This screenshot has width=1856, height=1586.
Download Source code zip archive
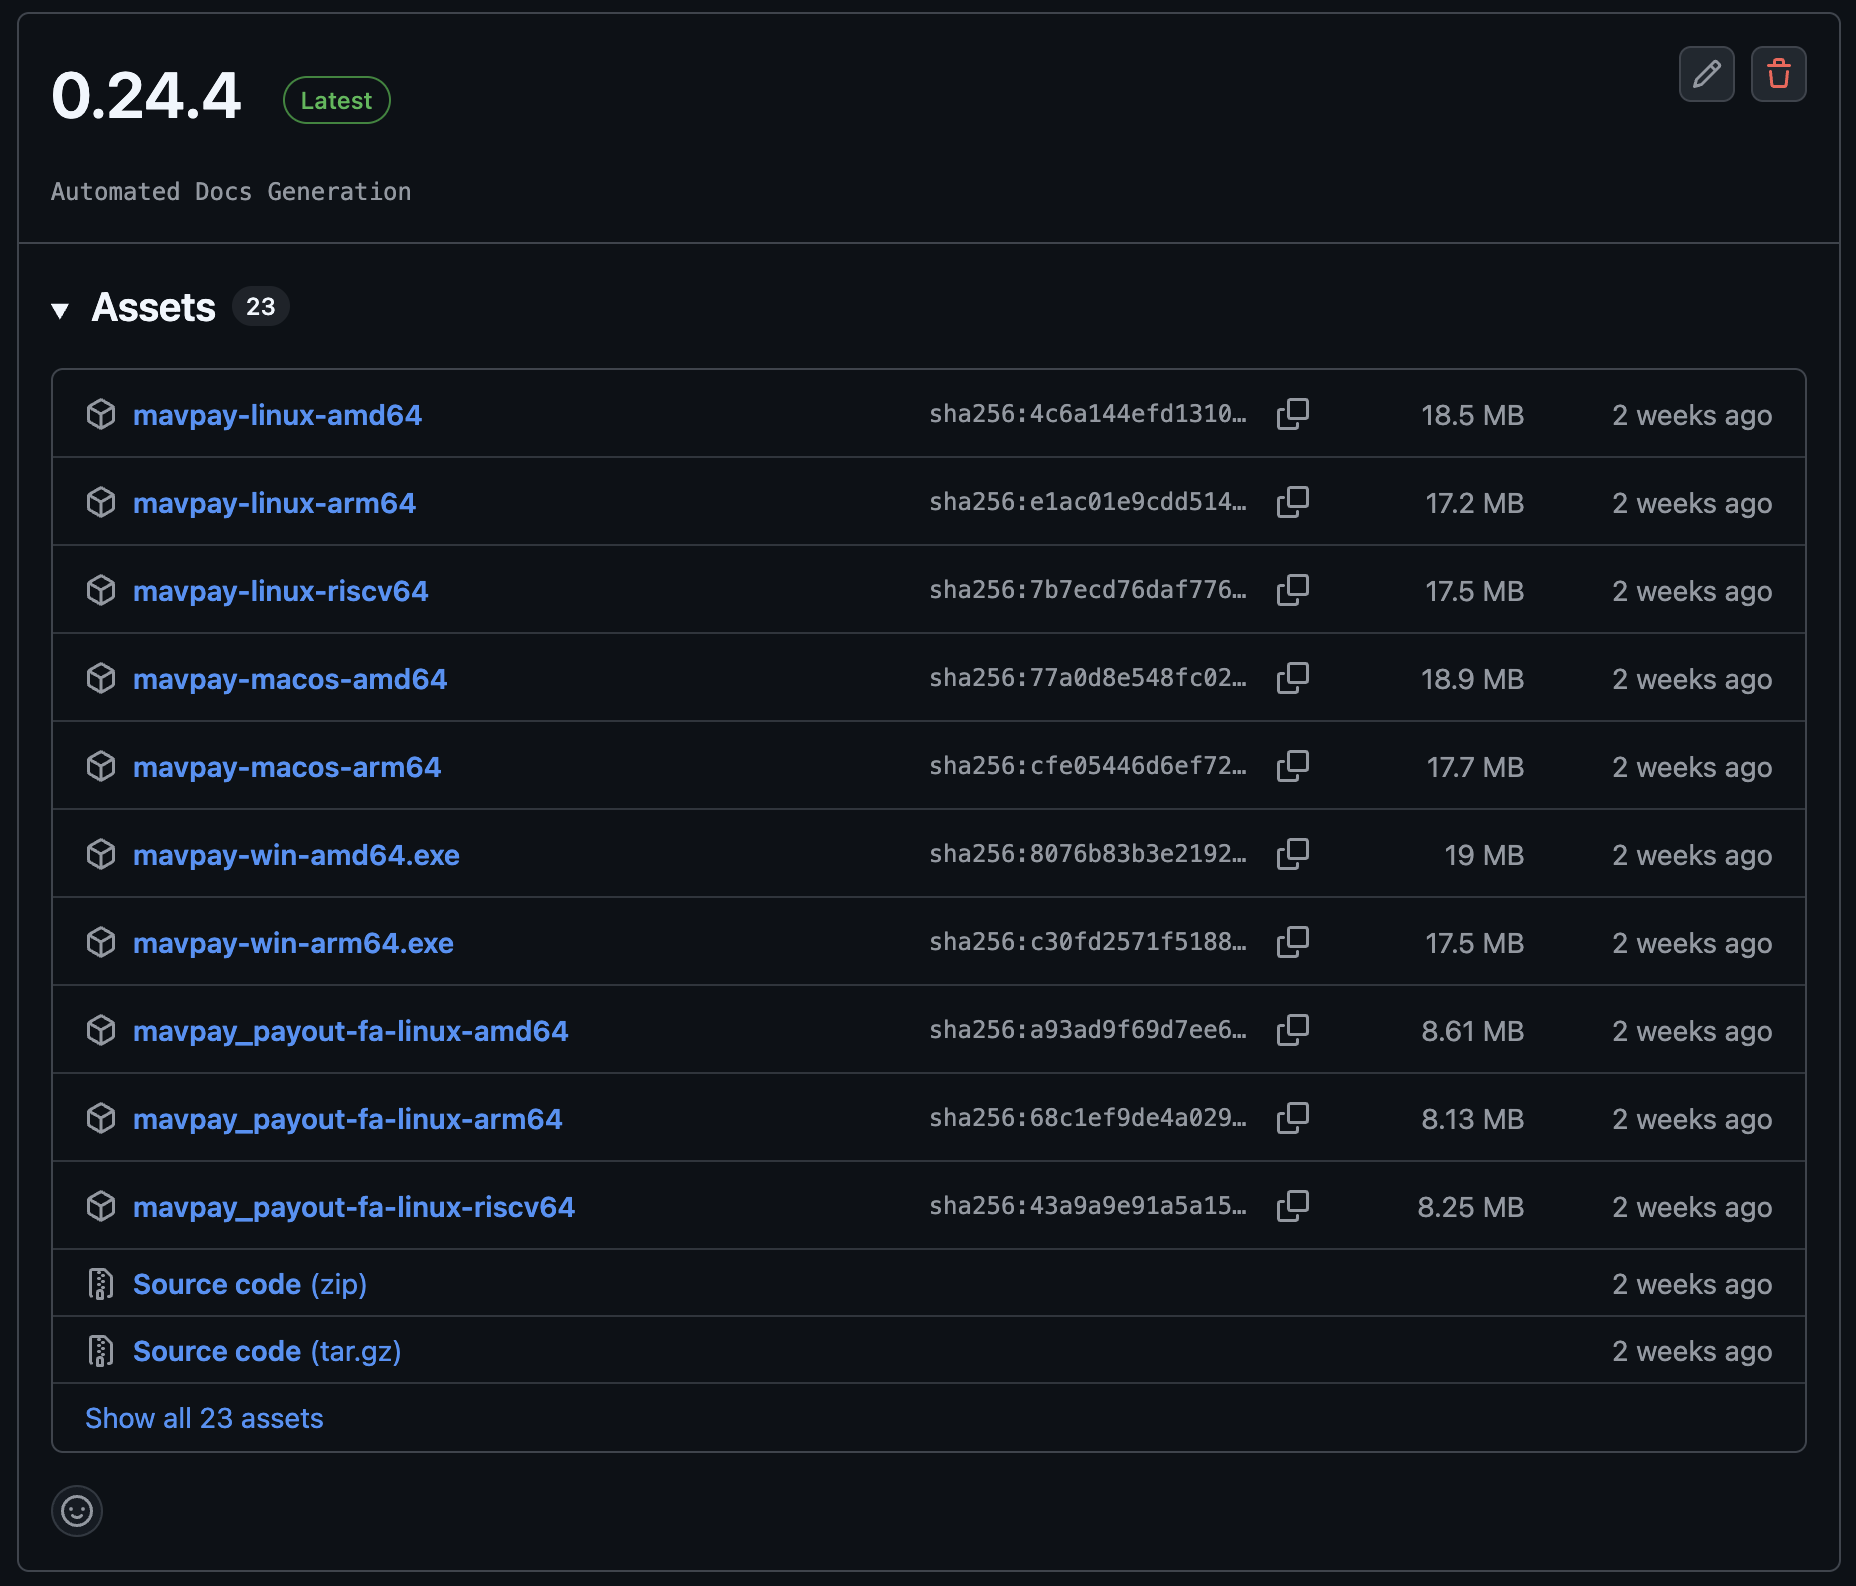point(249,1284)
